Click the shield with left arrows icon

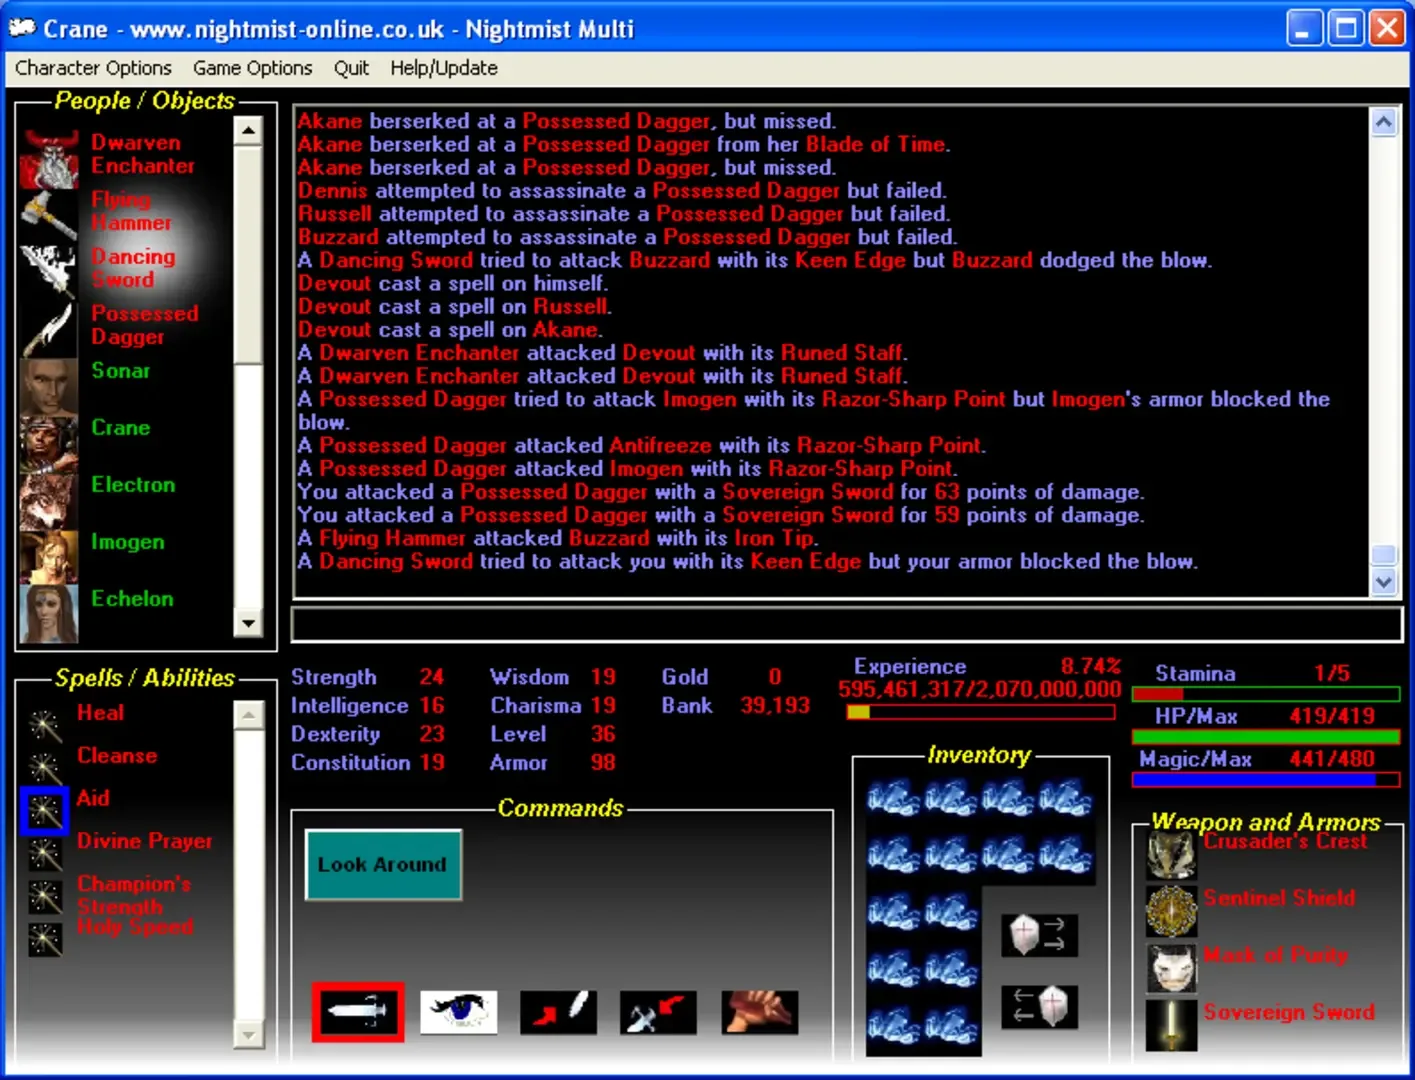click(x=1039, y=1006)
